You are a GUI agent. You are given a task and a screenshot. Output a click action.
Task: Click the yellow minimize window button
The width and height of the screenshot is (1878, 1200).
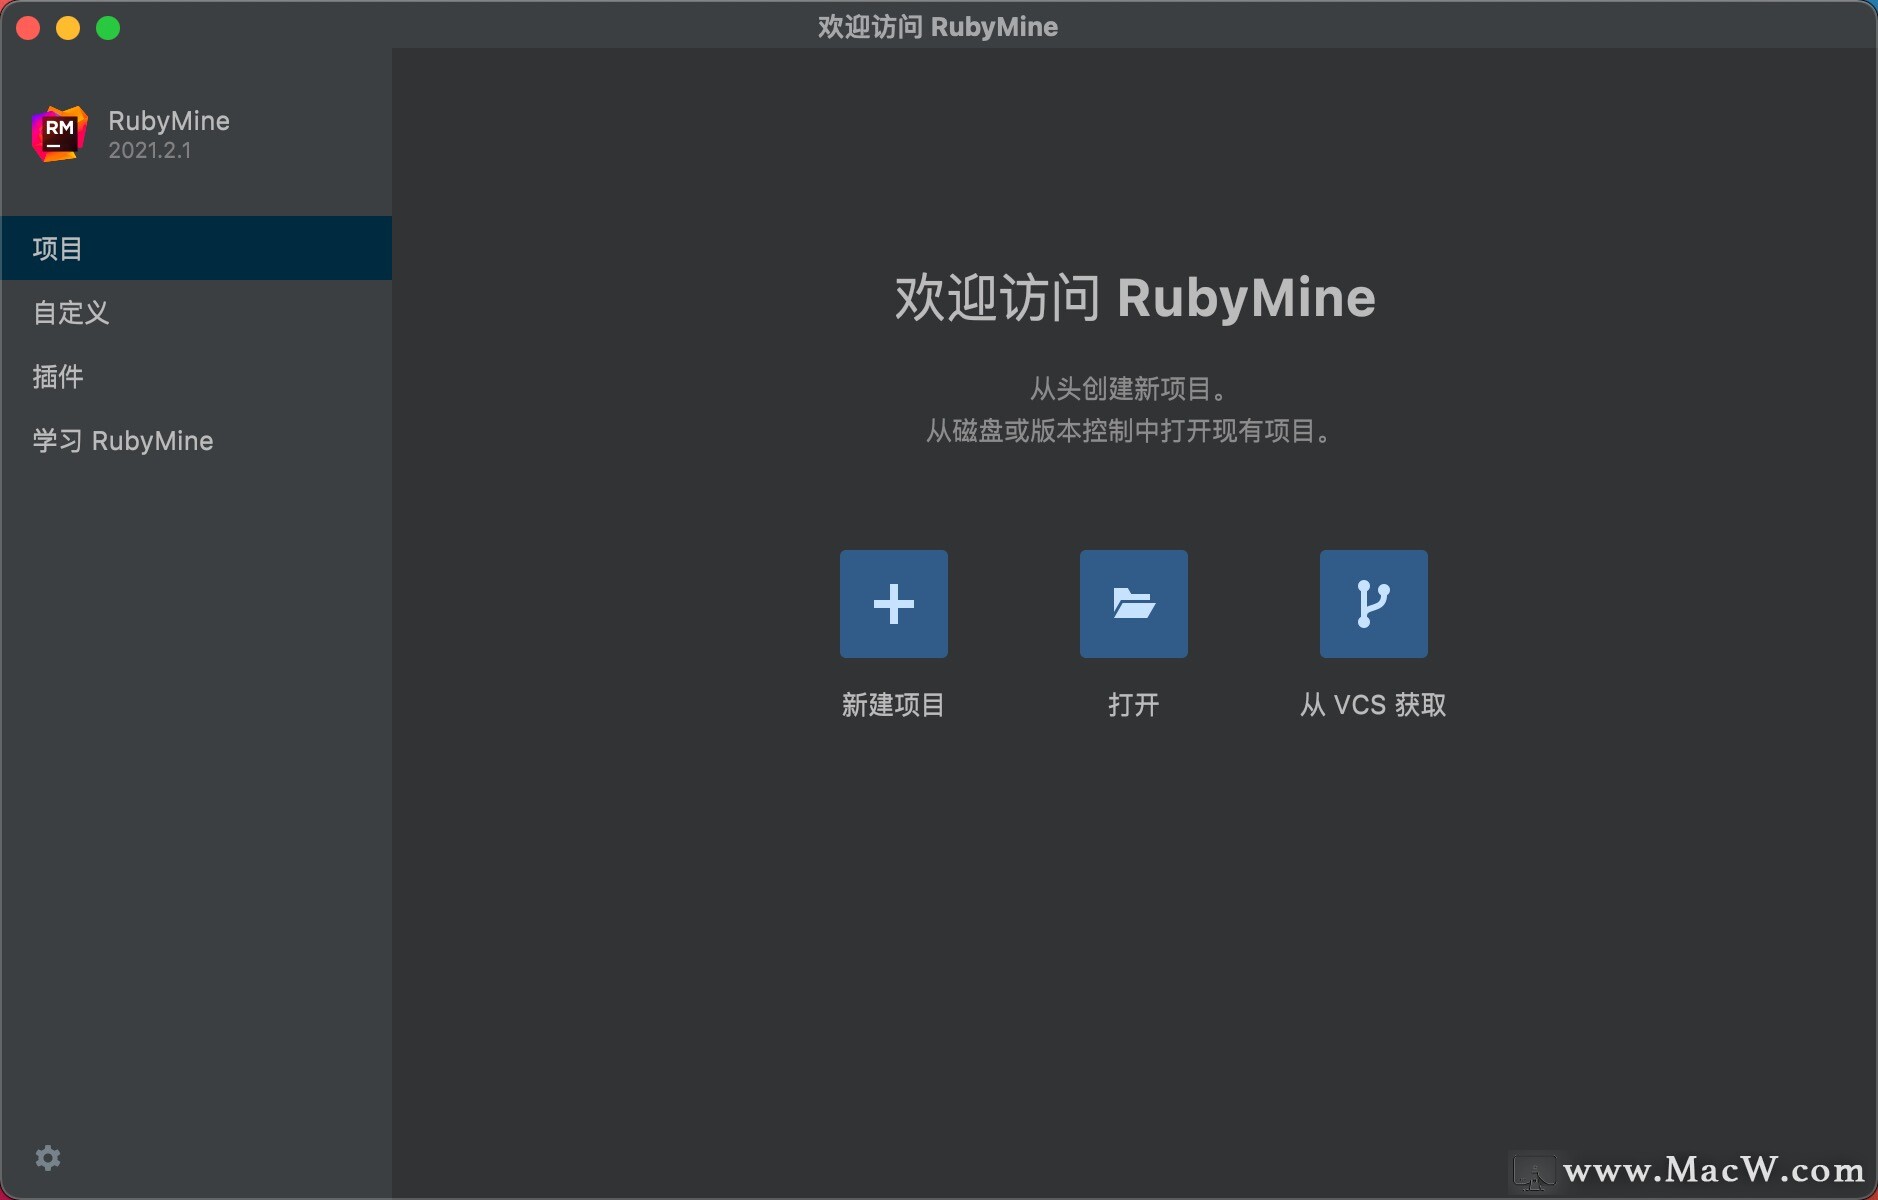[x=68, y=27]
